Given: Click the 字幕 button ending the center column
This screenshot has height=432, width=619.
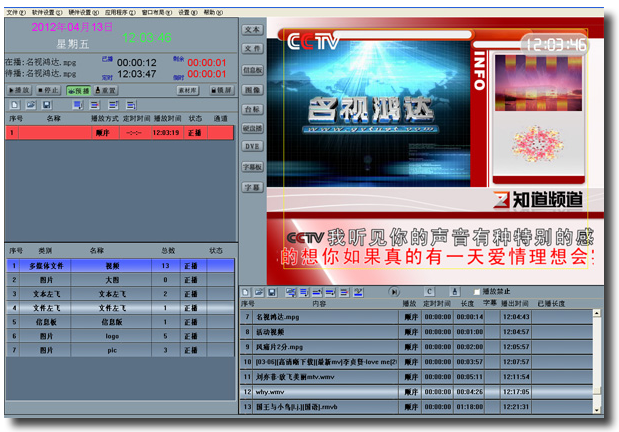Looking at the screenshot, I should click(x=252, y=188).
